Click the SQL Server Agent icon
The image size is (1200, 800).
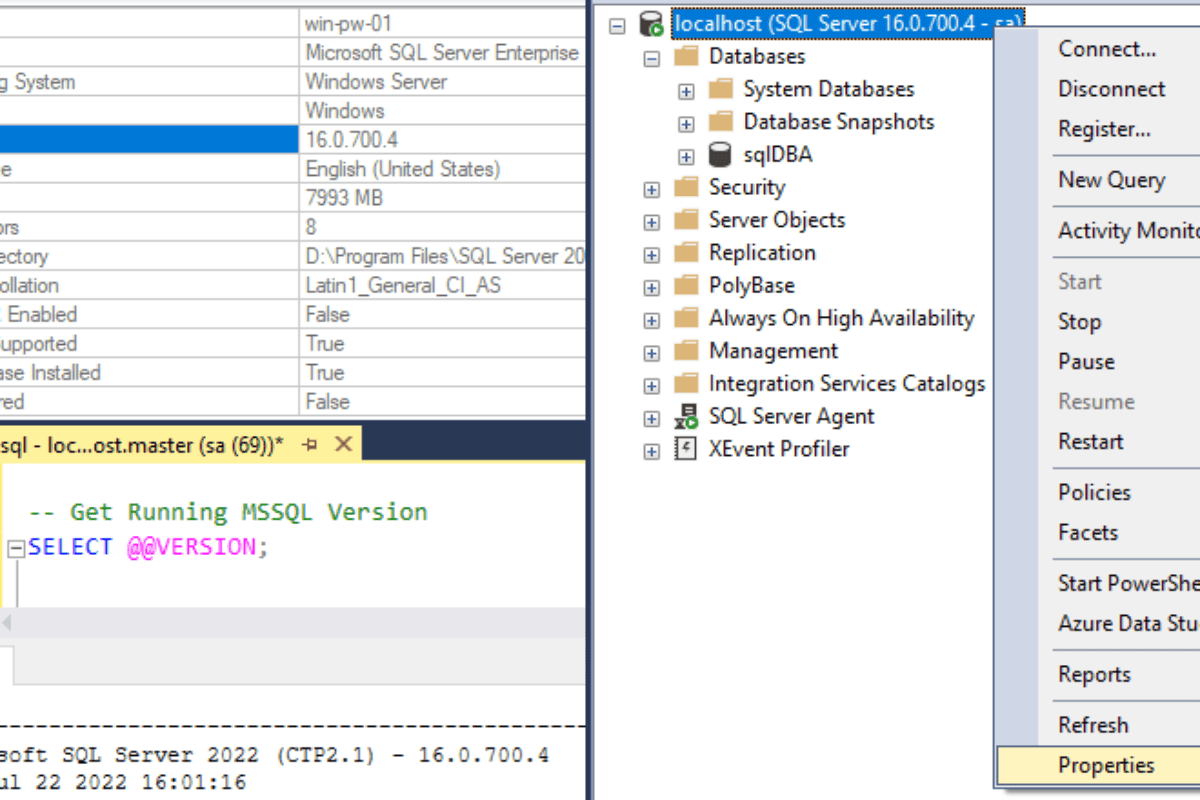(687, 416)
